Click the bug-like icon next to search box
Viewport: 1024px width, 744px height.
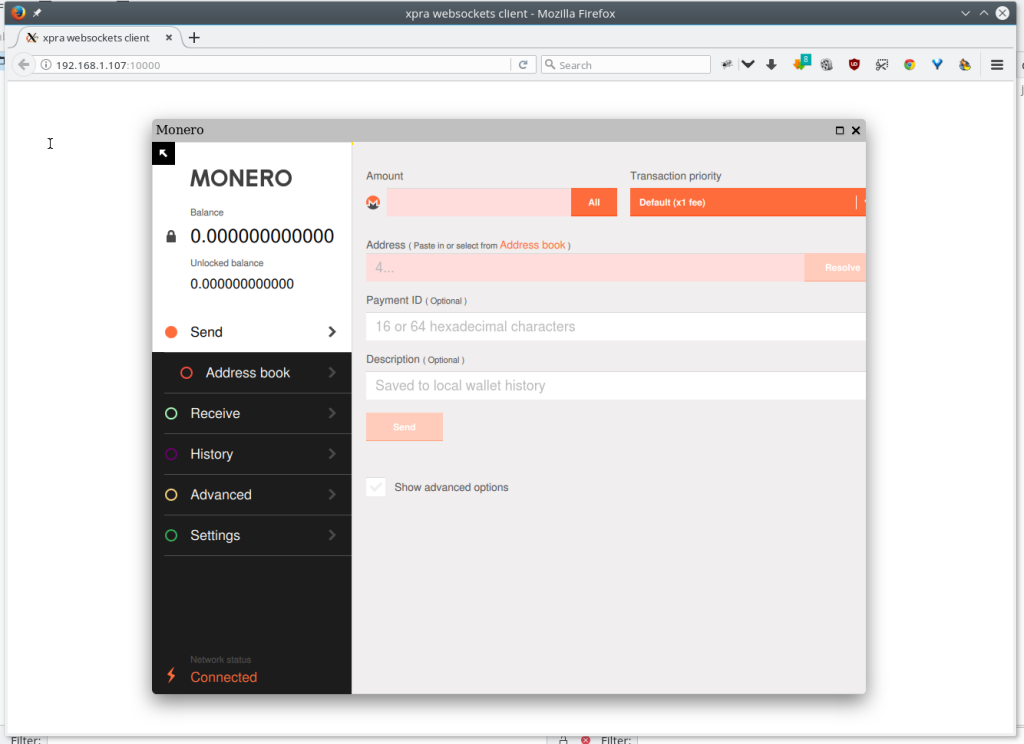pos(726,65)
